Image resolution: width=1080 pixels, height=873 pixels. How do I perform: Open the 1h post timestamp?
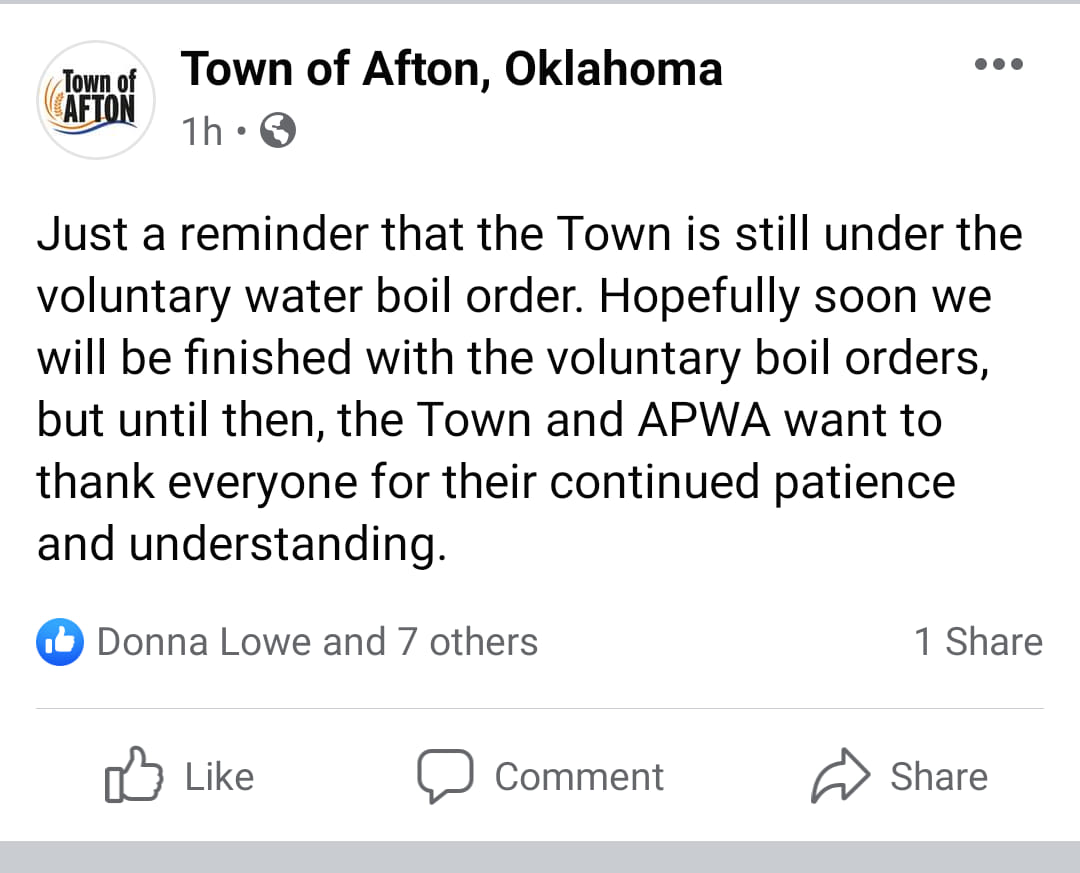coord(202,131)
